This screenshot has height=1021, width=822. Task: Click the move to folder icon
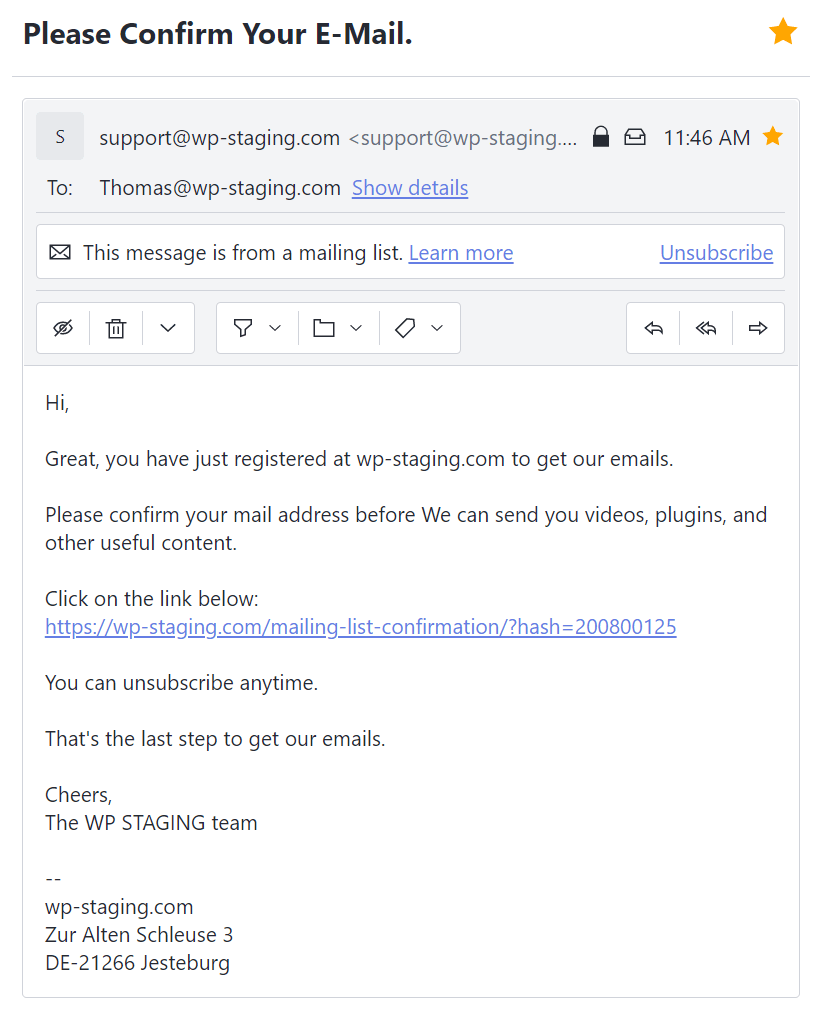click(x=324, y=328)
